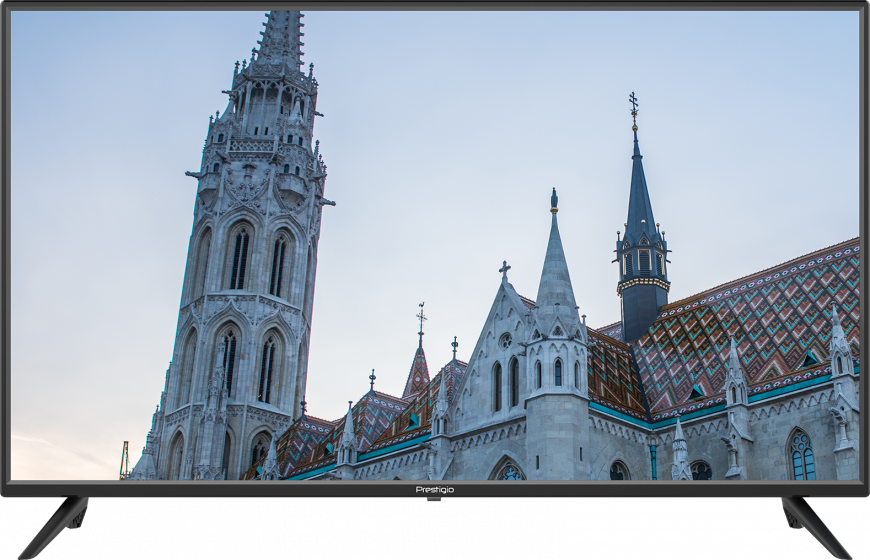This screenshot has height=560, width=870.
Task: Click the crane at the bottom left horizon
Action: 124,459
